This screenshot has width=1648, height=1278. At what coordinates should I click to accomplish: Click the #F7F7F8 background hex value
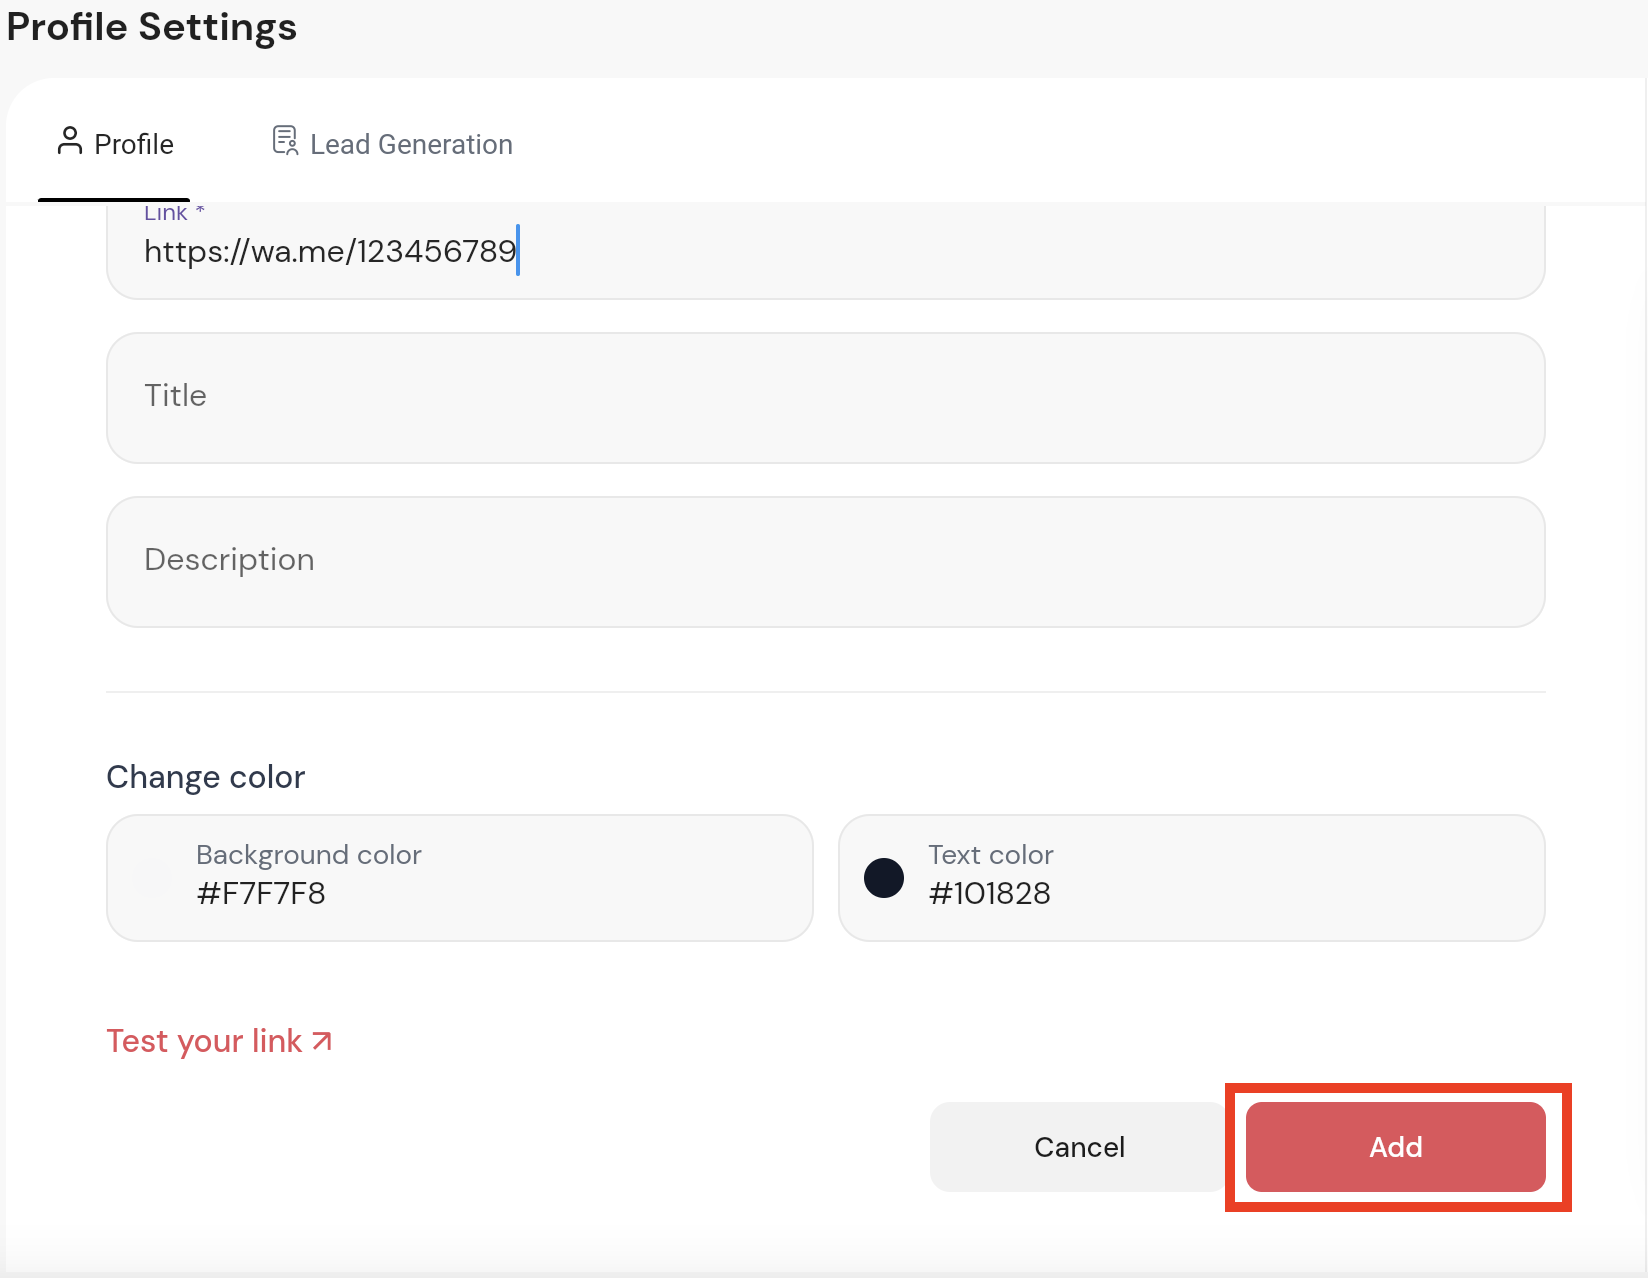pyautogui.click(x=261, y=893)
